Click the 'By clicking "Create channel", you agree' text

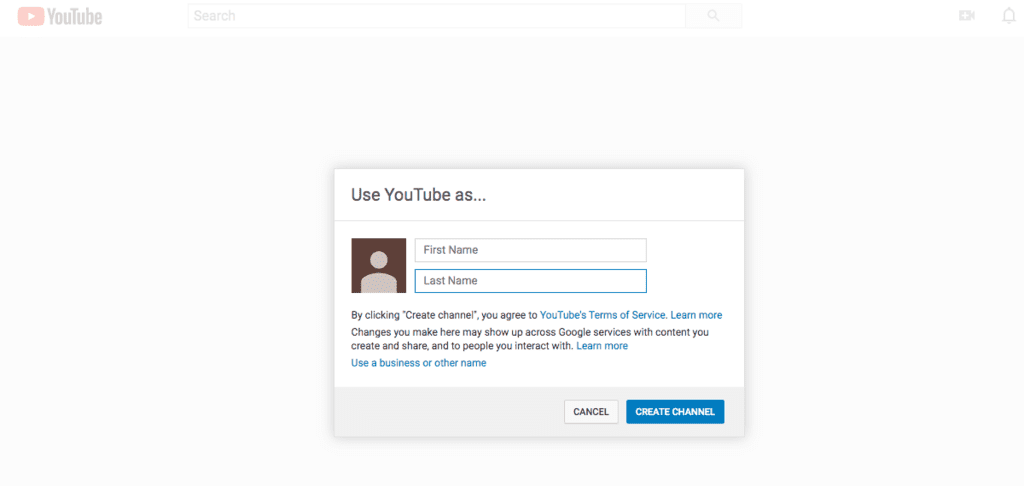point(444,315)
